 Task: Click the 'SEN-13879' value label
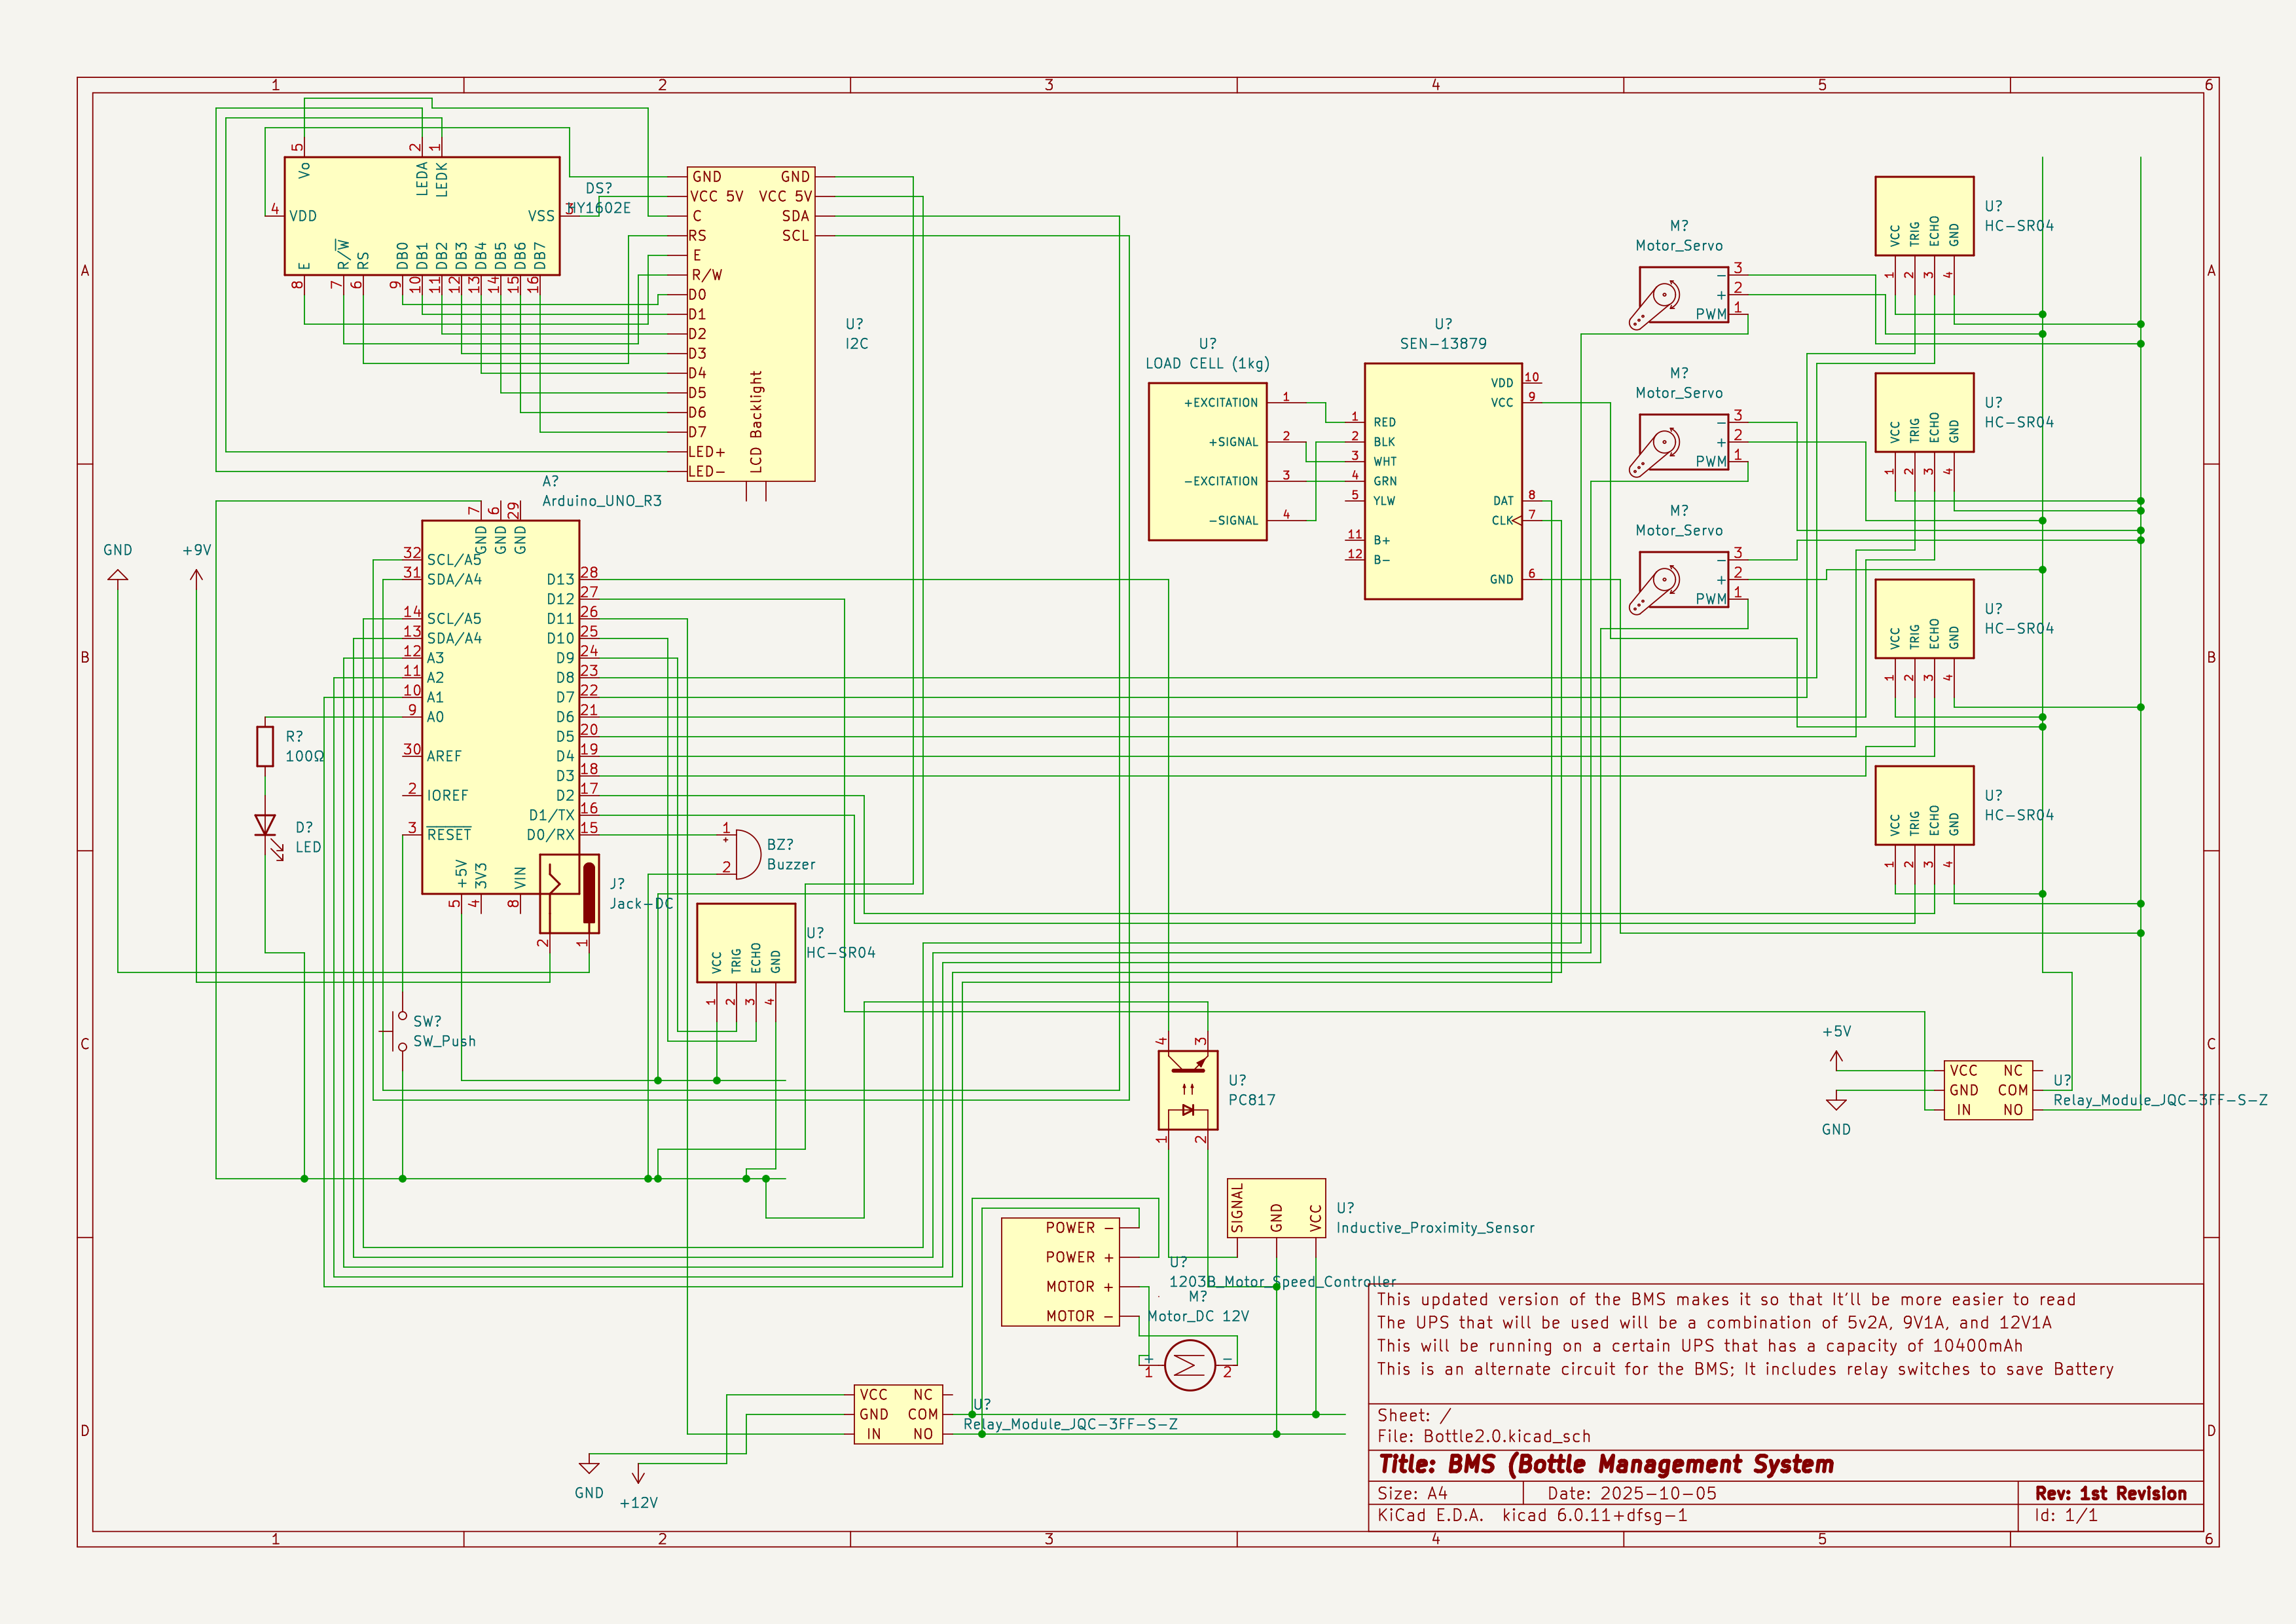pos(1443,344)
